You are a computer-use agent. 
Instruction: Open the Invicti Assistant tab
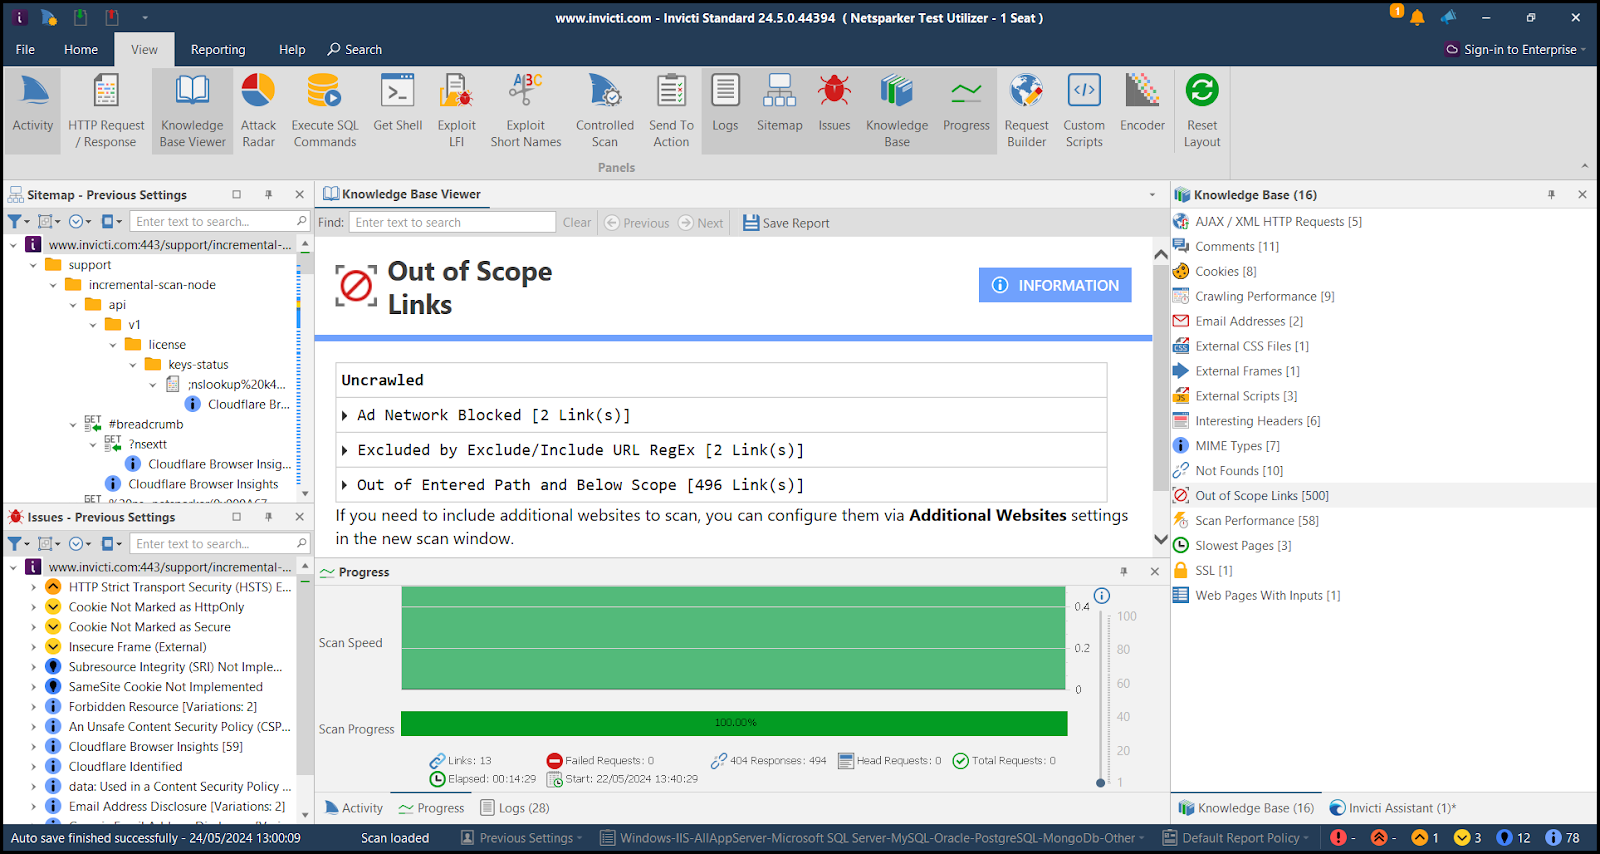1392,808
